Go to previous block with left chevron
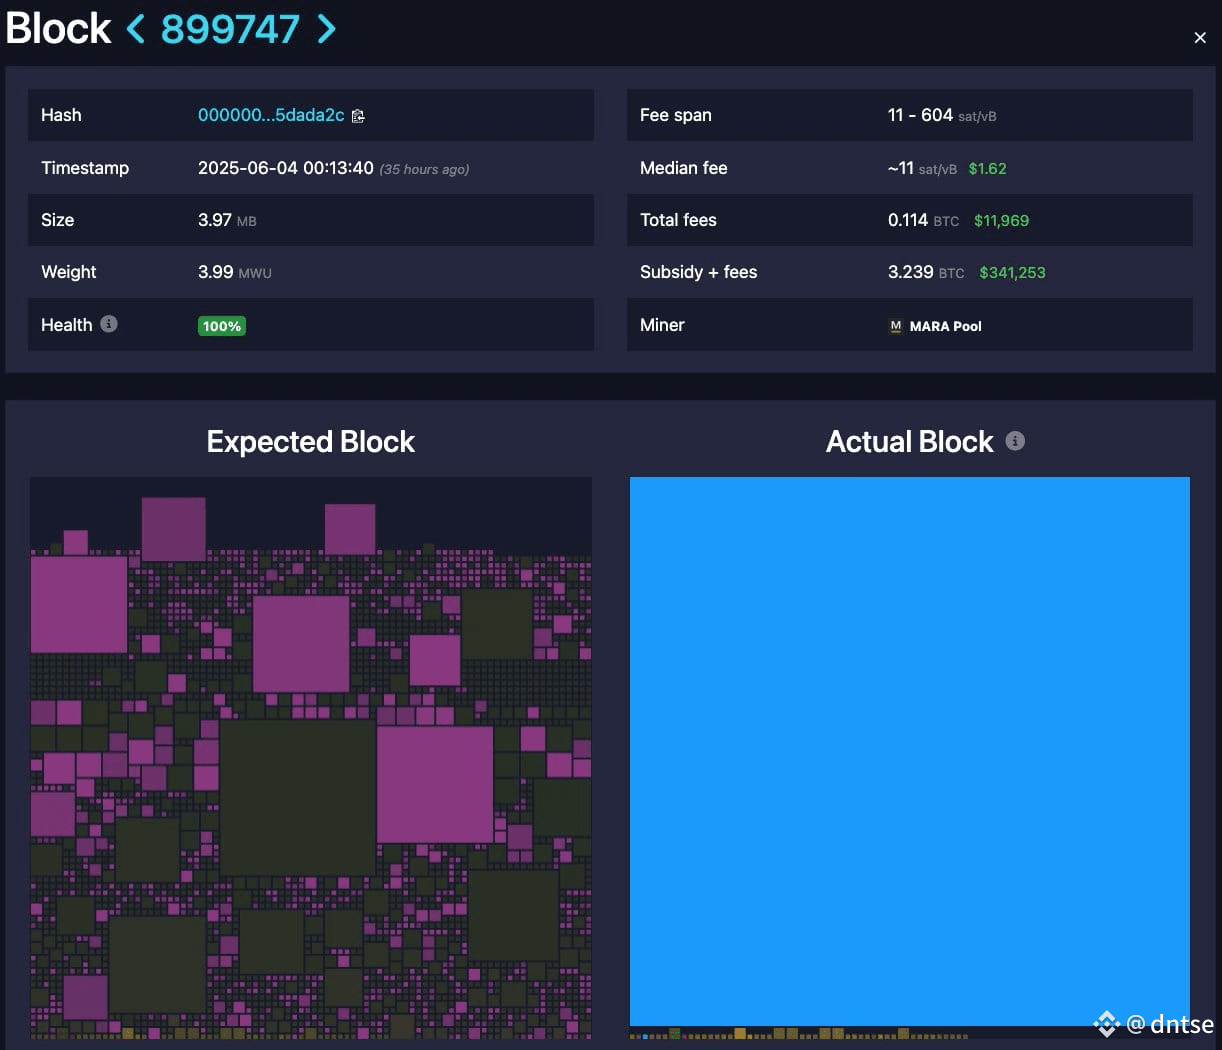 coord(136,29)
